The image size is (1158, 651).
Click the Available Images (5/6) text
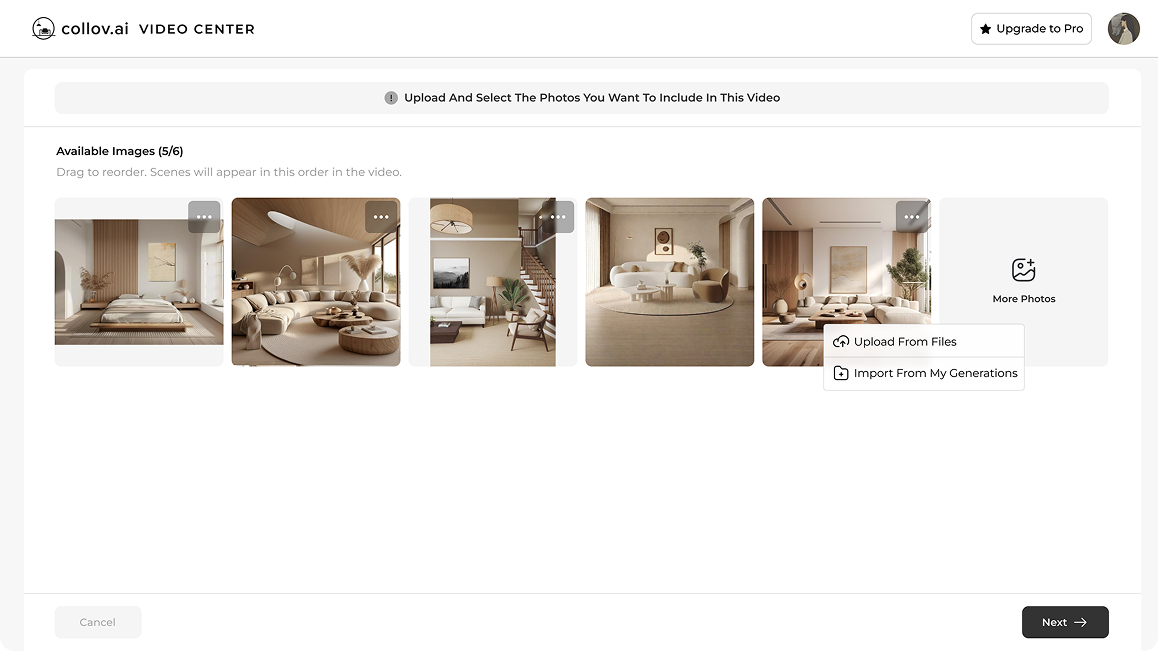(x=120, y=151)
